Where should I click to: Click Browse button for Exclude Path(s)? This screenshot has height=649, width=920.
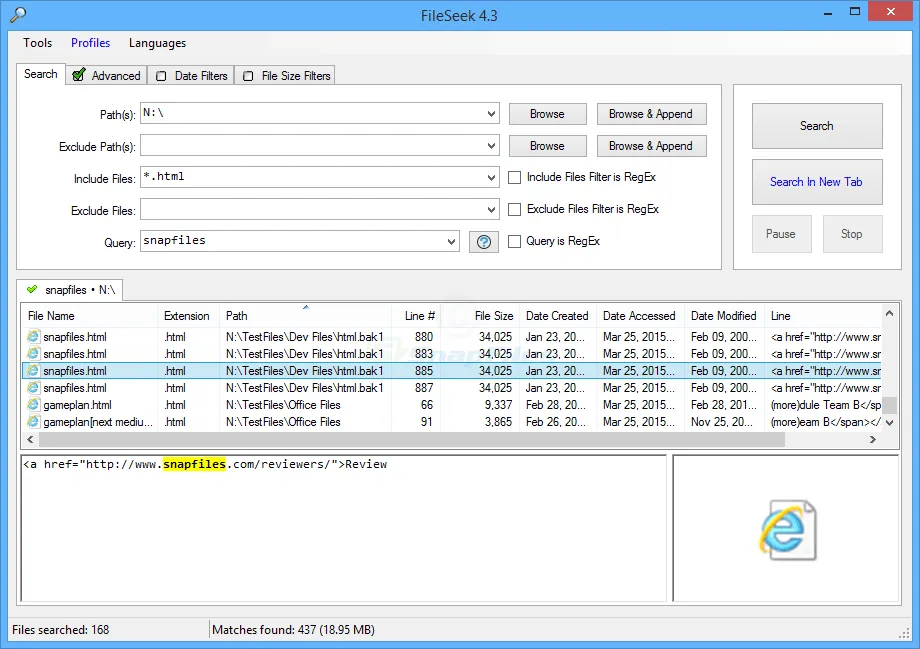[547, 146]
